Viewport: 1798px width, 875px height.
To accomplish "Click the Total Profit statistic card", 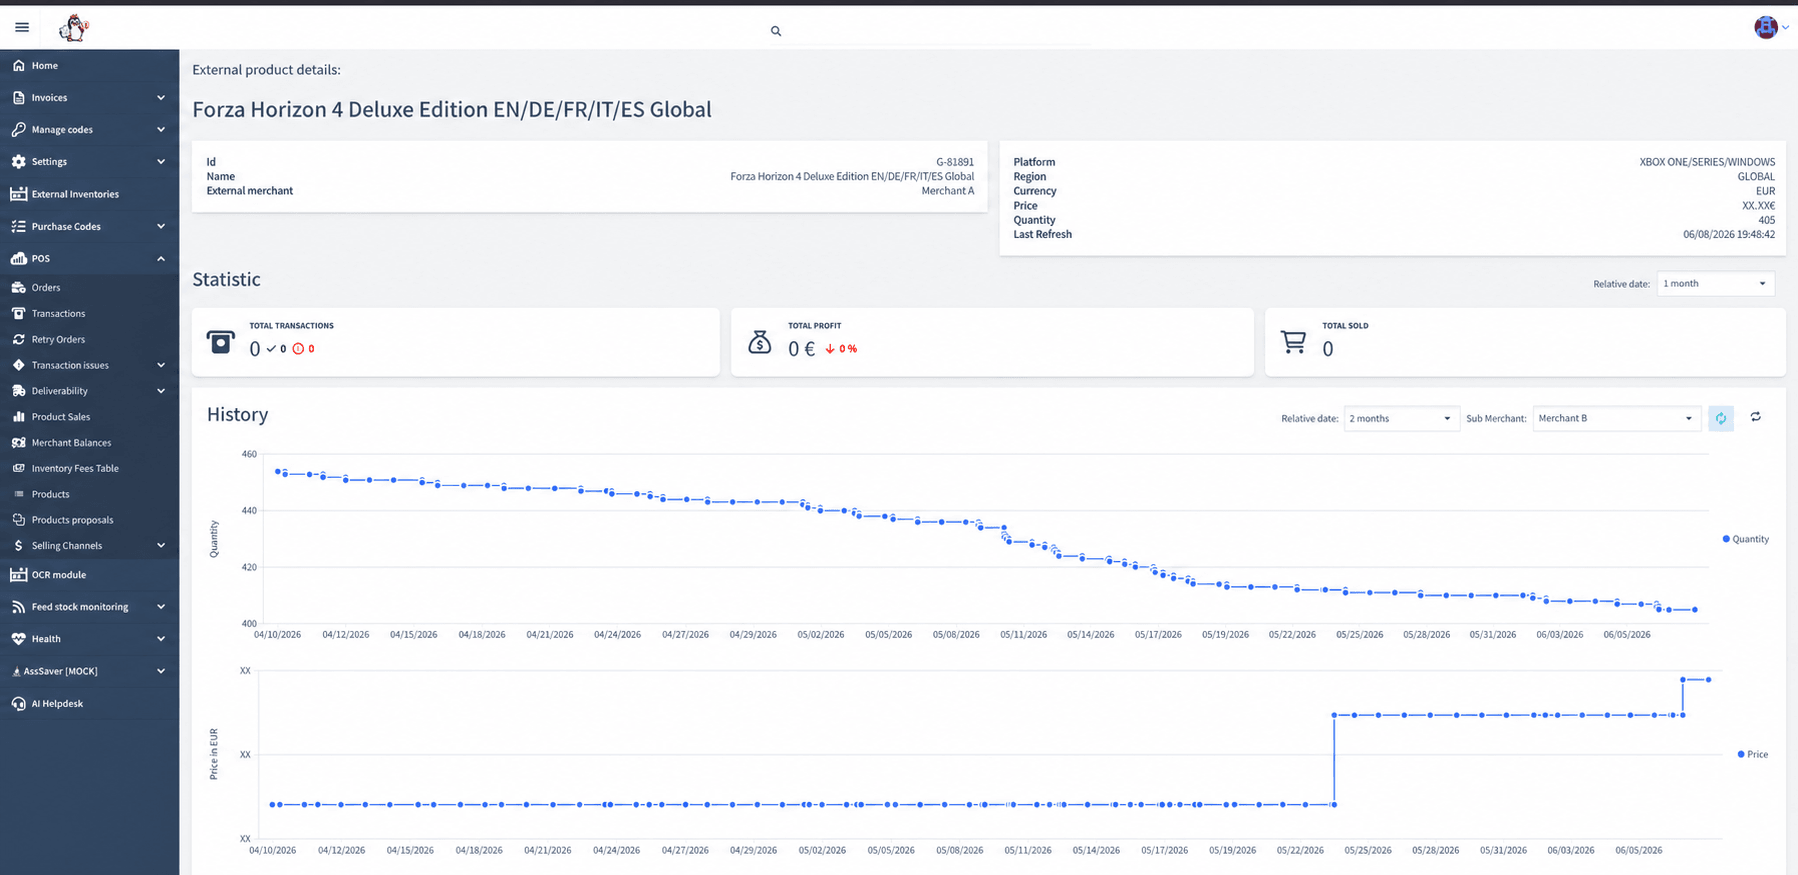I will pos(992,342).
